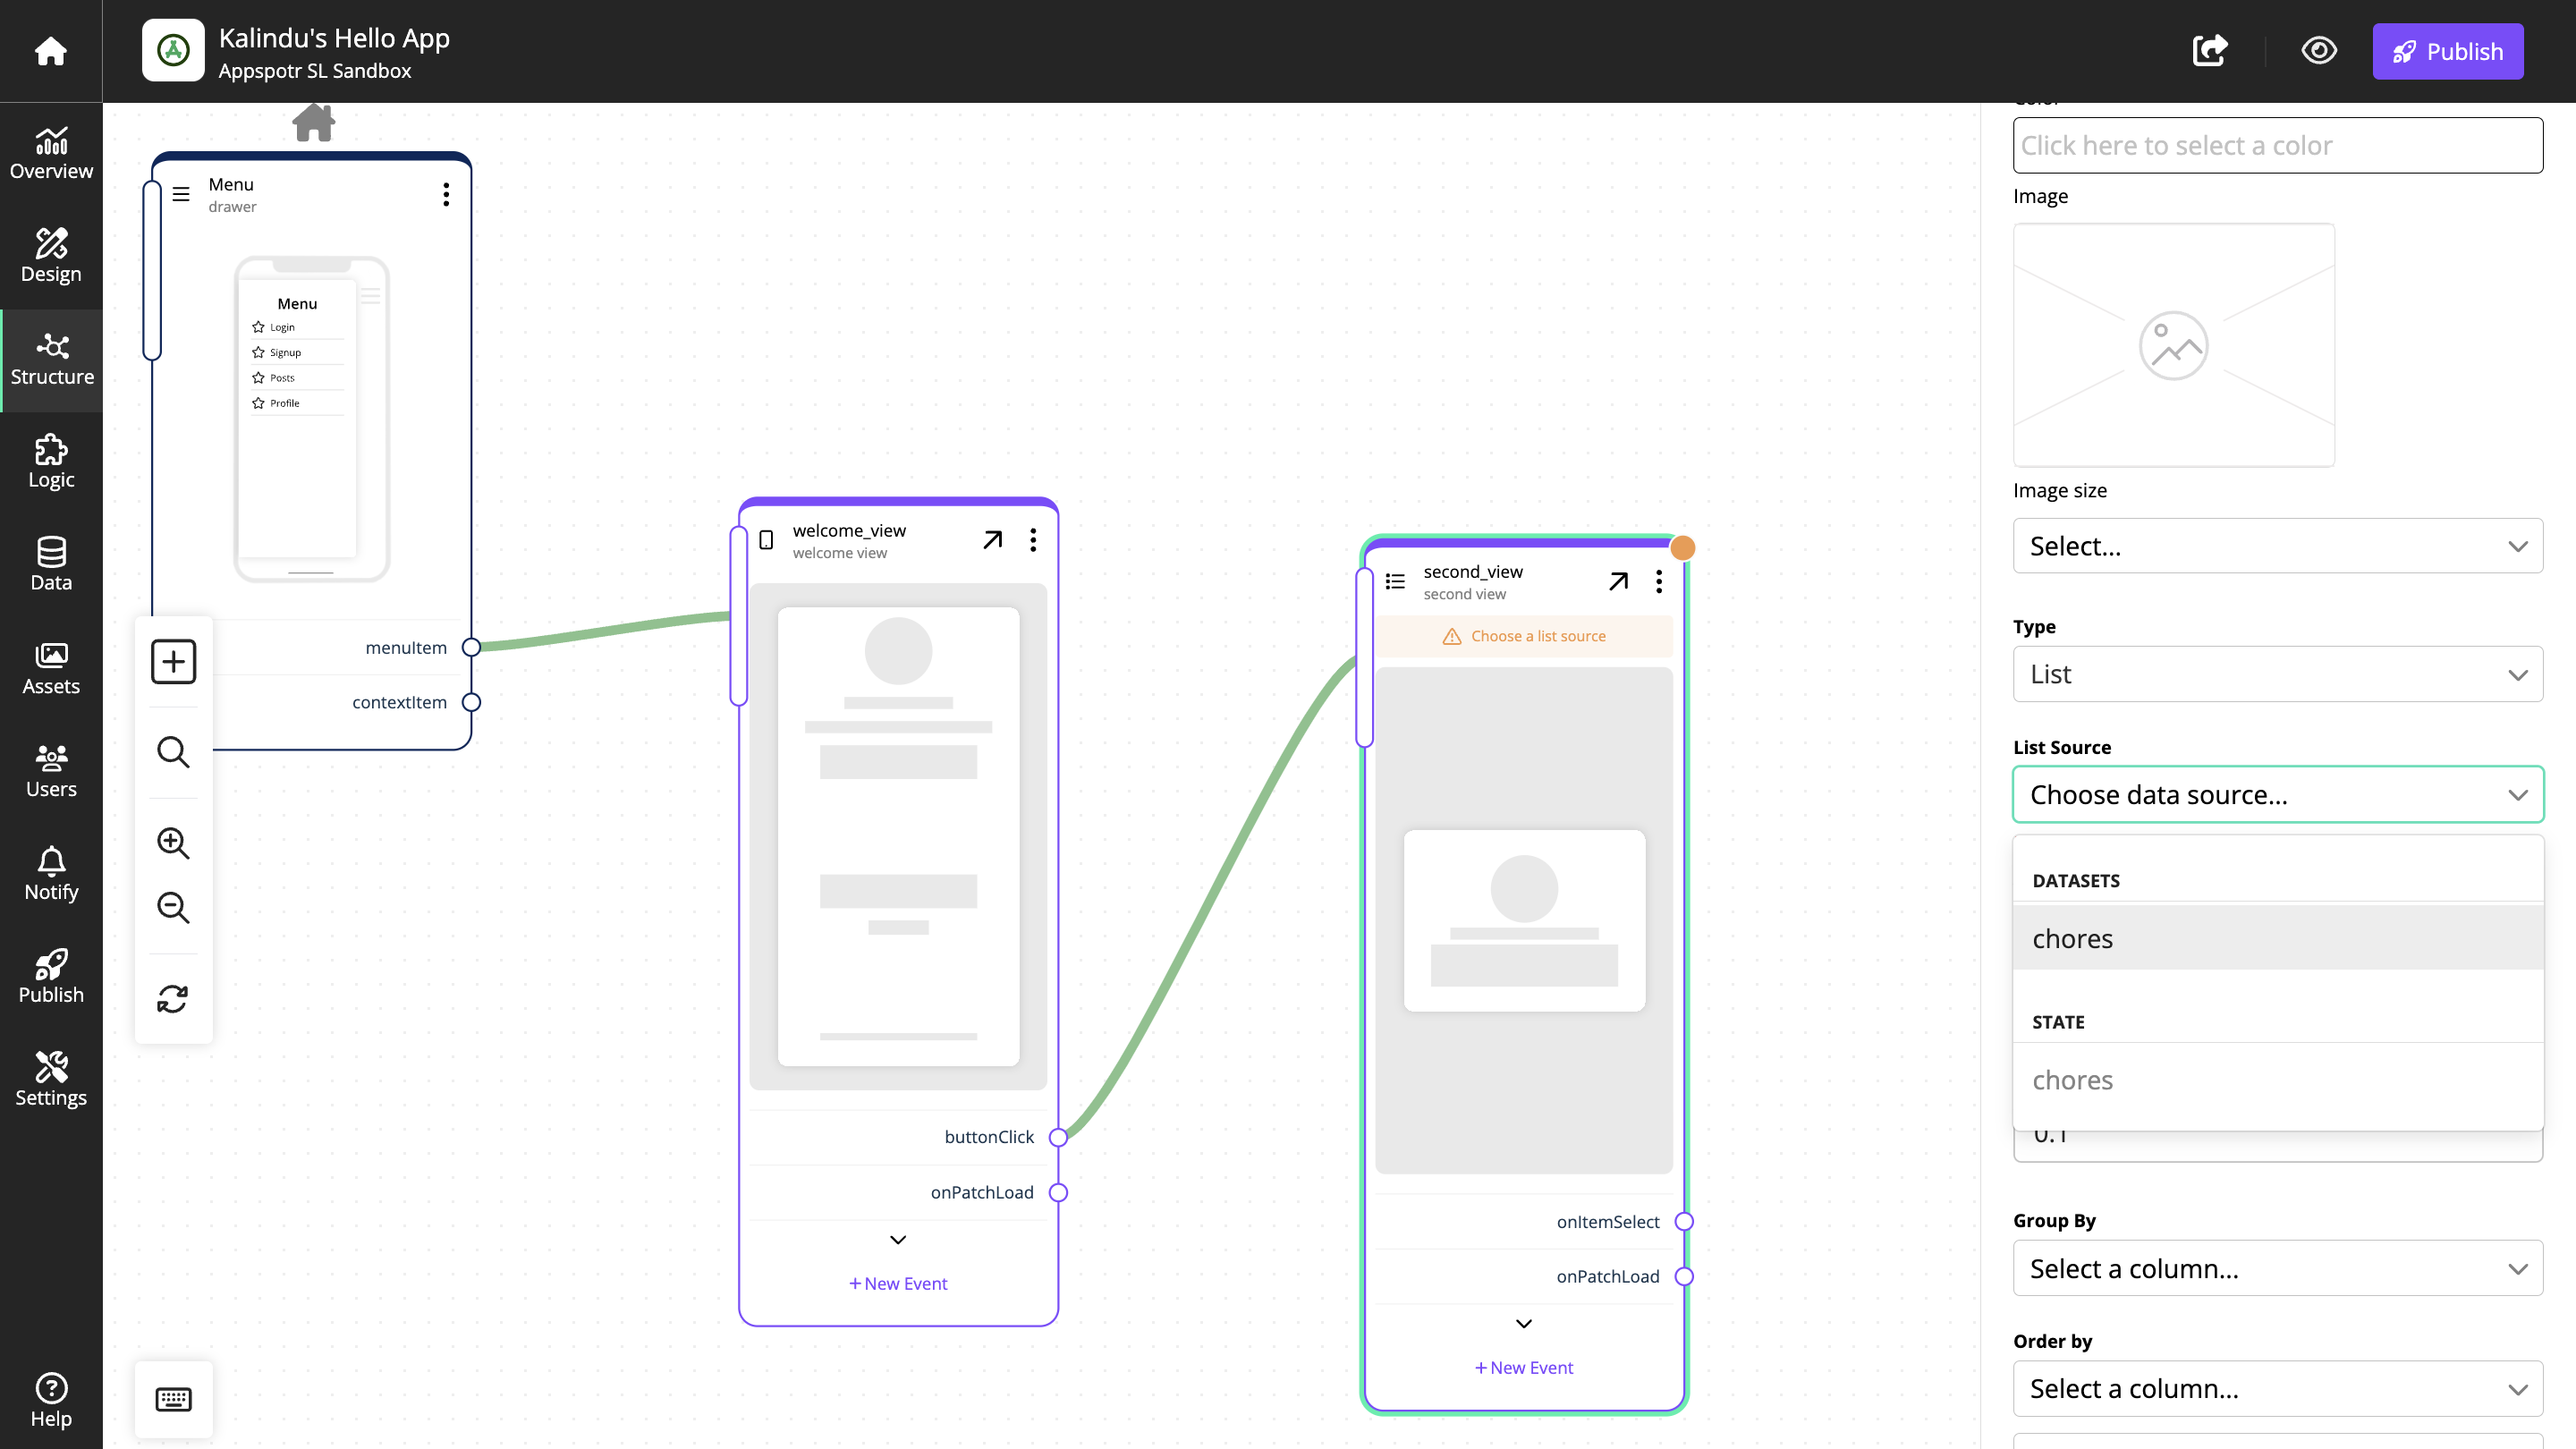Viewport: 2576px width, 1449px height.
Task: Select the Search icon in toolbar
Action: 174,752
